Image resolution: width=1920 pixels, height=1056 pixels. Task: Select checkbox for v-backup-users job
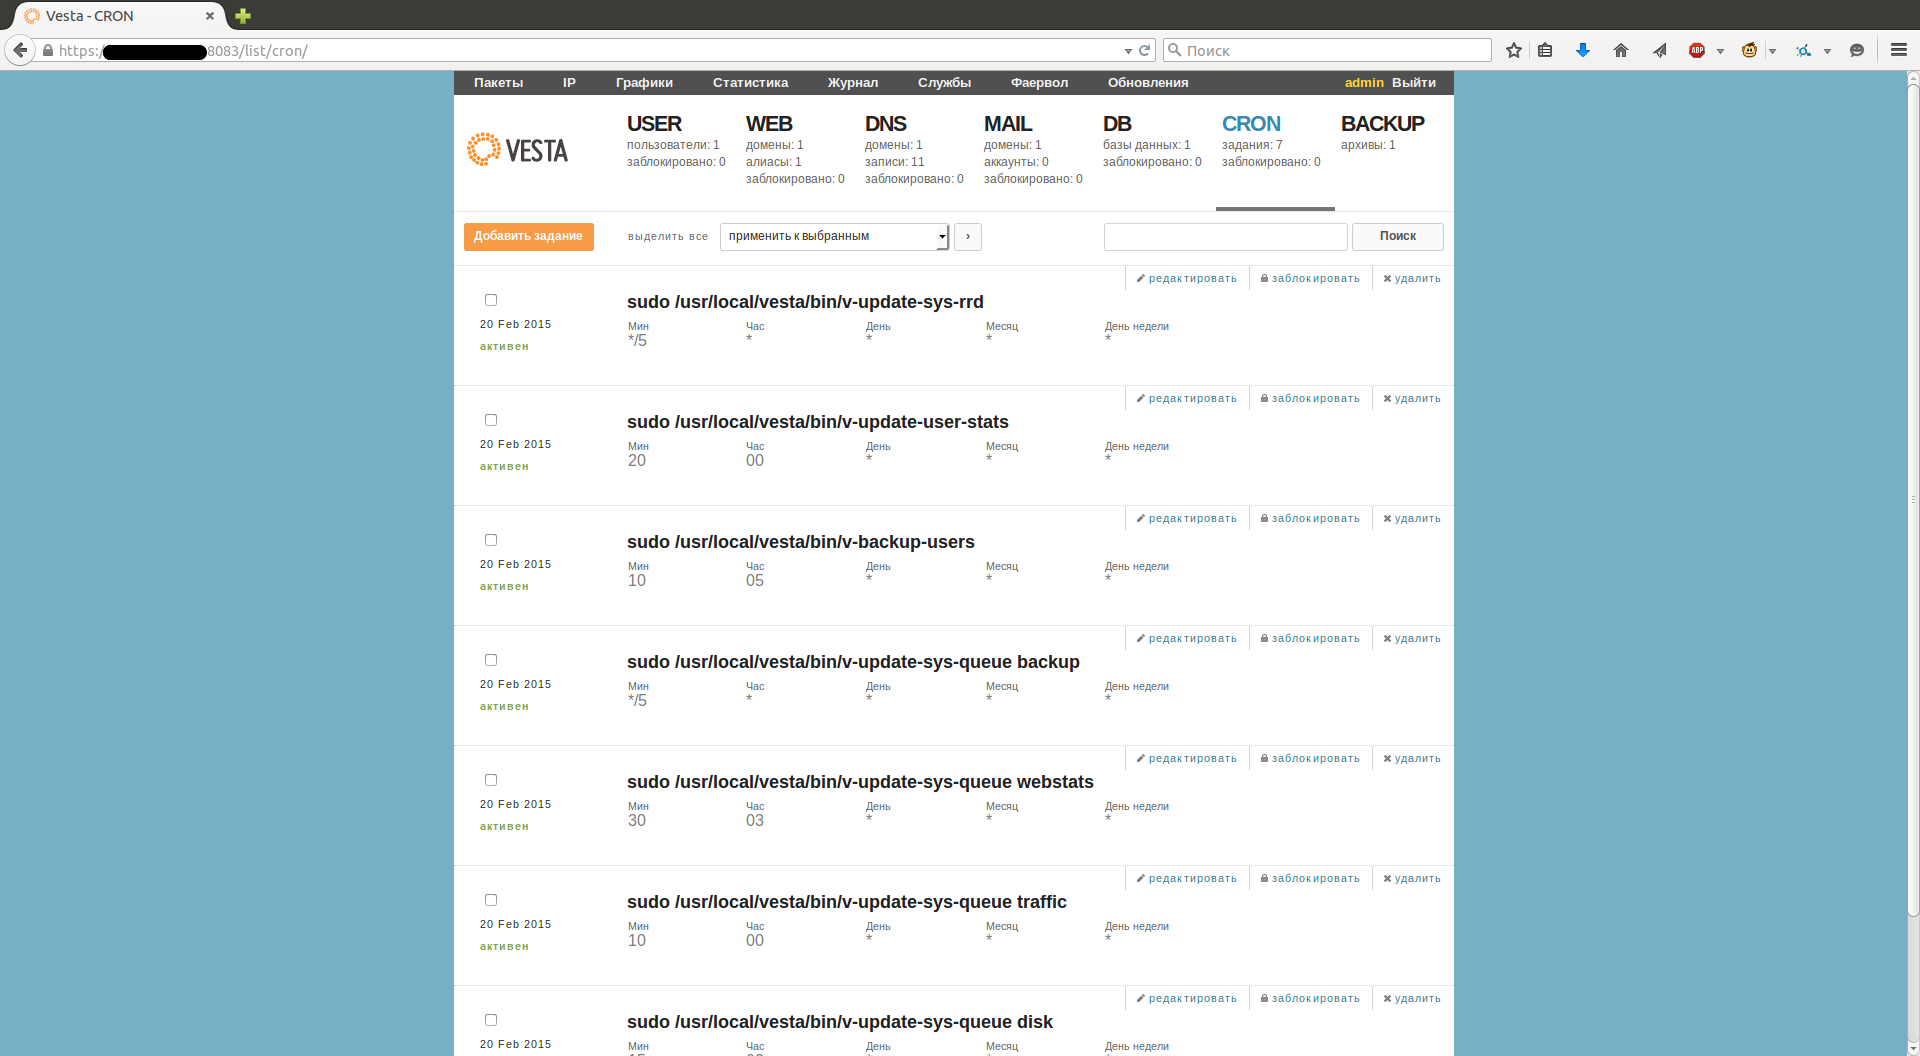click(x=491, y=540)
